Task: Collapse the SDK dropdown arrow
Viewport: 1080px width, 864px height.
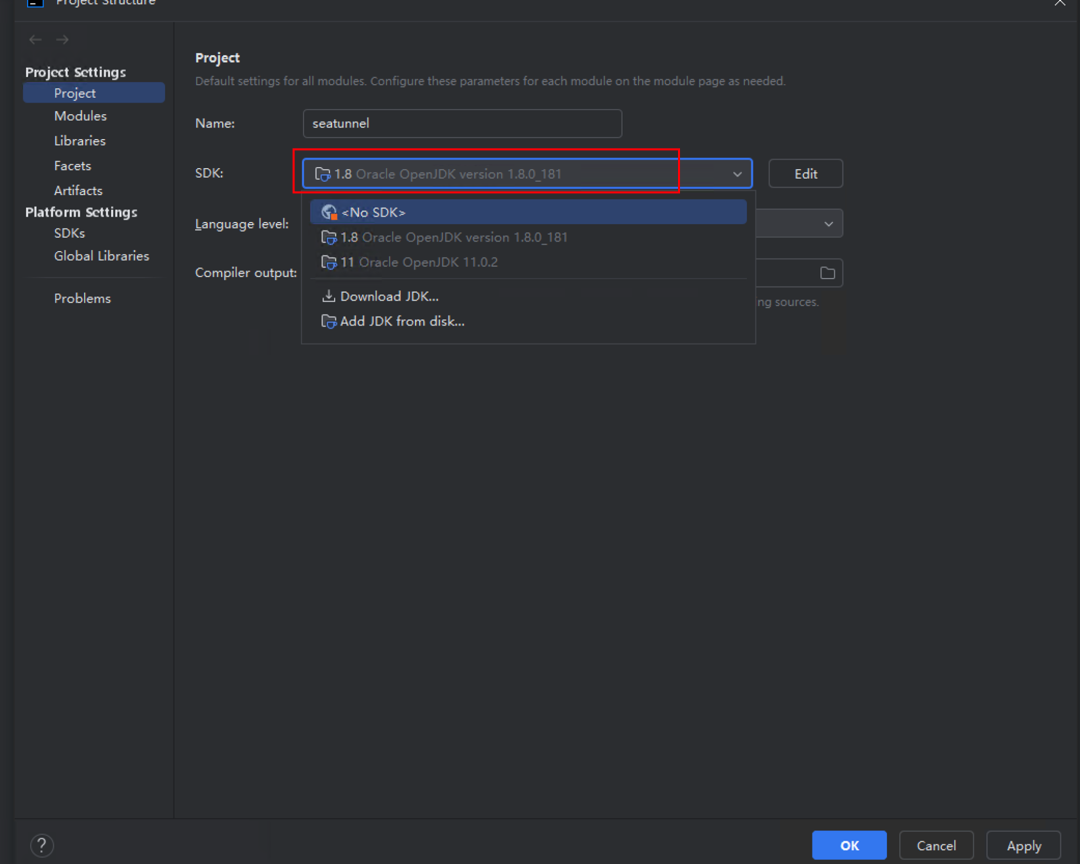Action: 737,174
